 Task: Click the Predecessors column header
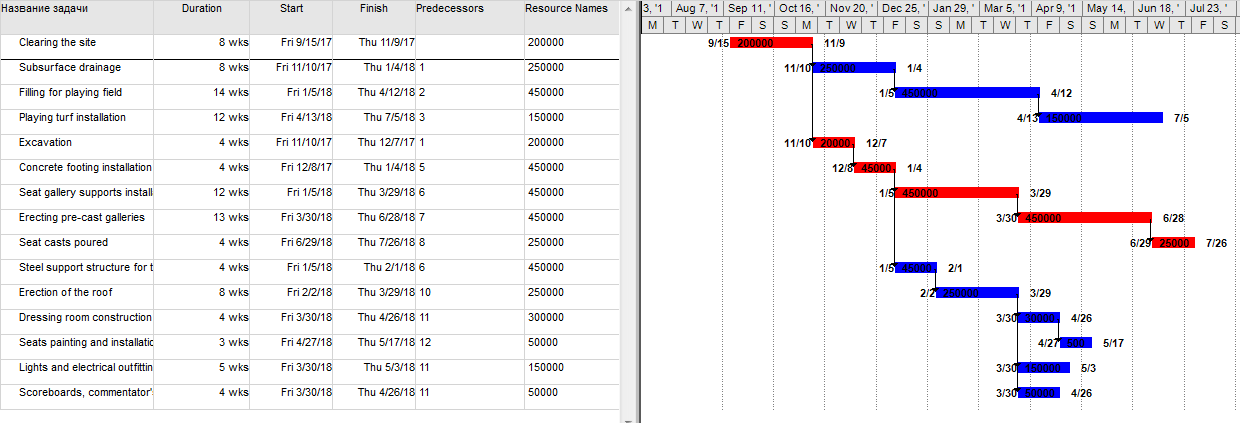[450, 9]
